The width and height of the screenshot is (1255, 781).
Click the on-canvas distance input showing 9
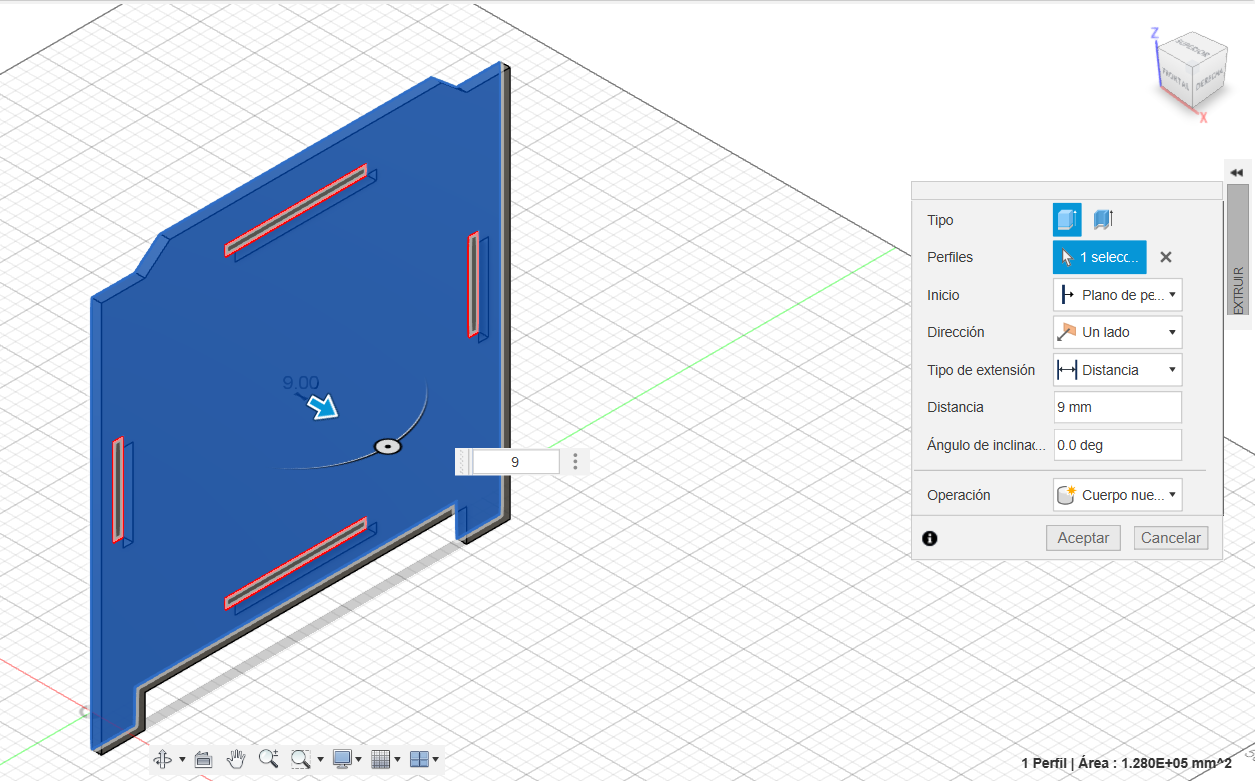pos(515,462)
